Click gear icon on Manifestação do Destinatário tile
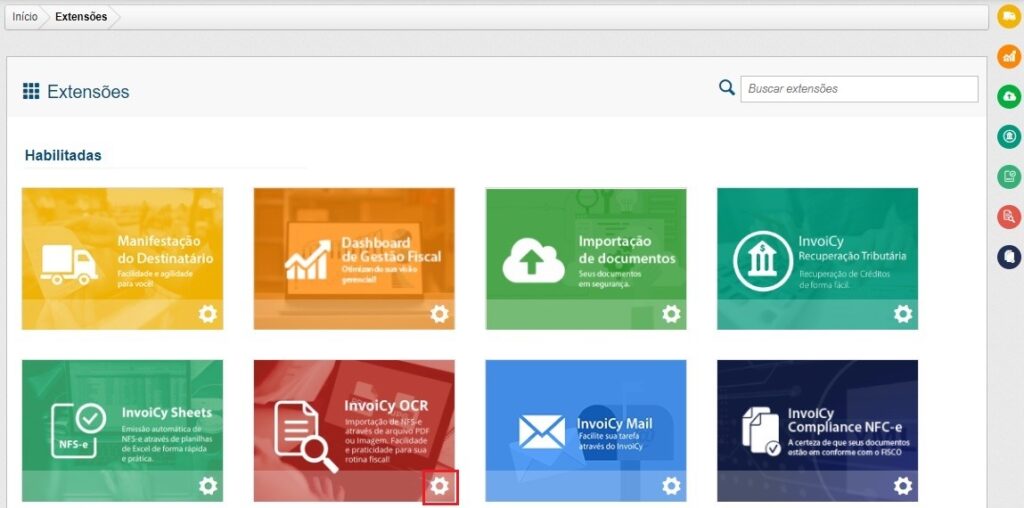Screen dimensions: 1024x508 click(x=207, y=314)
